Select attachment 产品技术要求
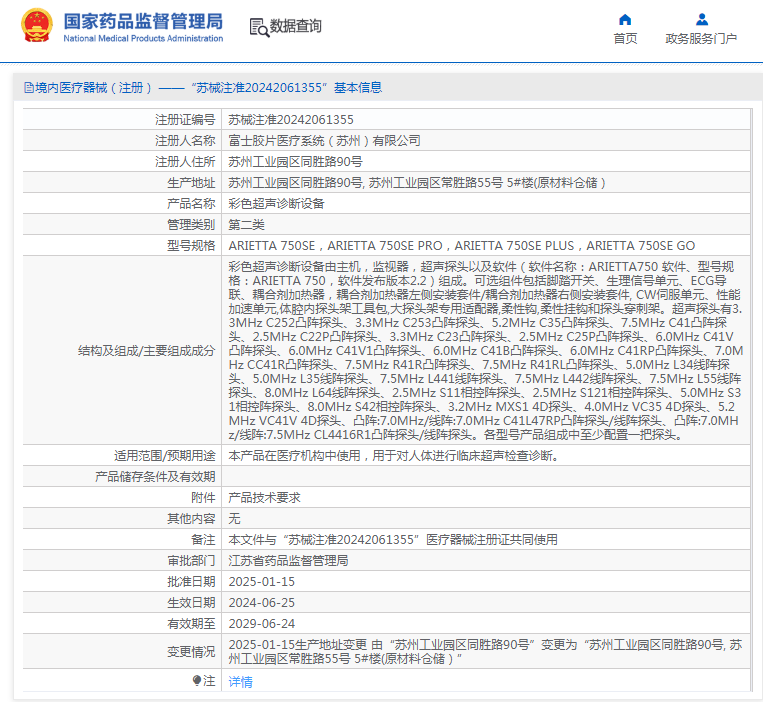Screen dimensions: 763x702 (x=264, y=497)
